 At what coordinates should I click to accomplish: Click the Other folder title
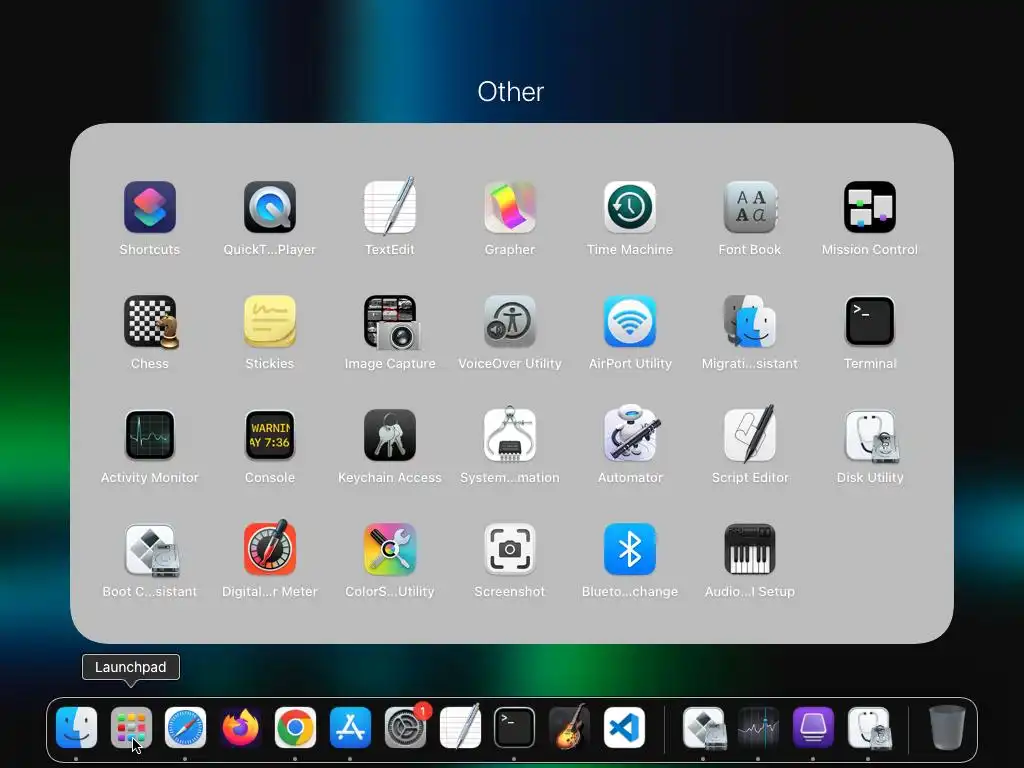[511, 92]
